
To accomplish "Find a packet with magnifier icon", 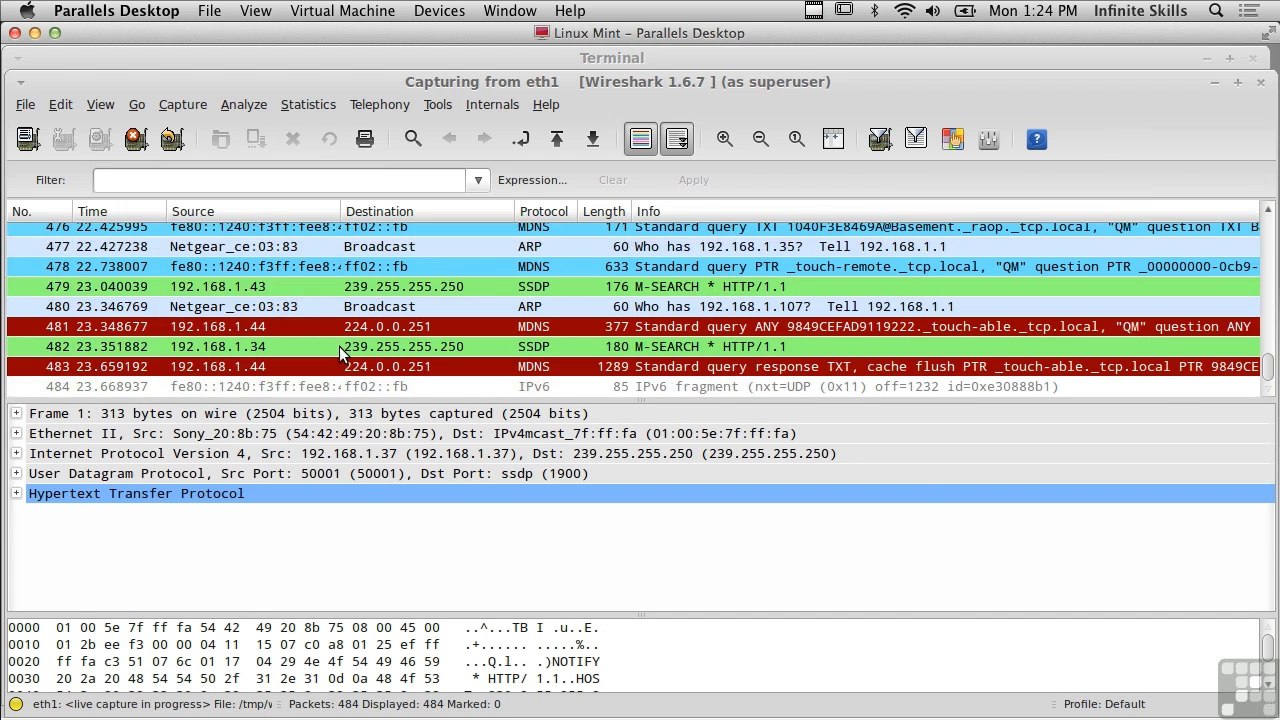I will click(413, 139).
